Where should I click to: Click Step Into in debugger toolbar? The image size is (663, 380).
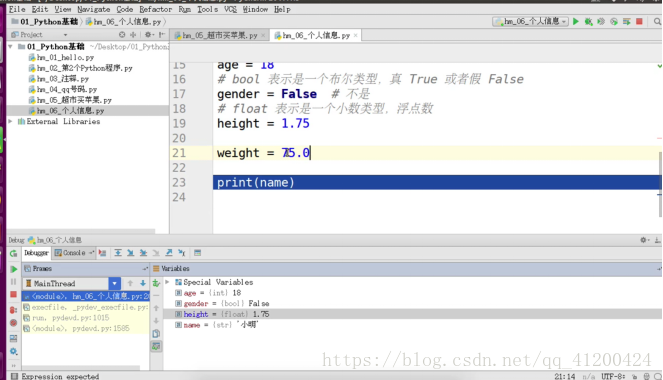click(x=131, y=253)
